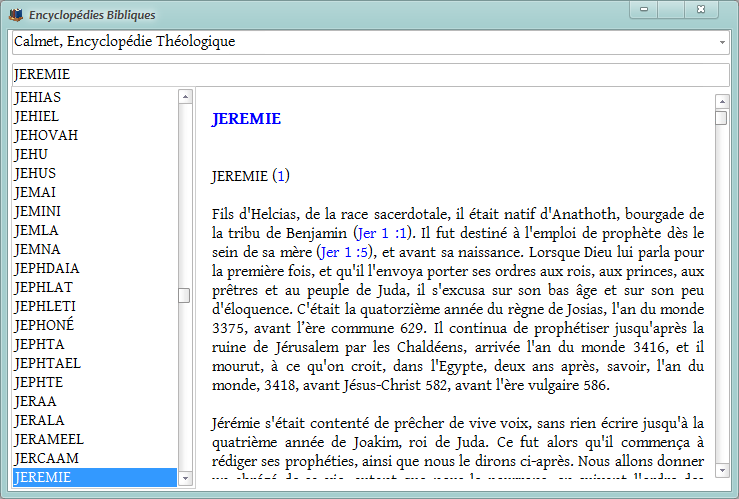Open the Jer 1 :1 verse link
The height and width of the screenshot is (499, 739).
(382, 233)
